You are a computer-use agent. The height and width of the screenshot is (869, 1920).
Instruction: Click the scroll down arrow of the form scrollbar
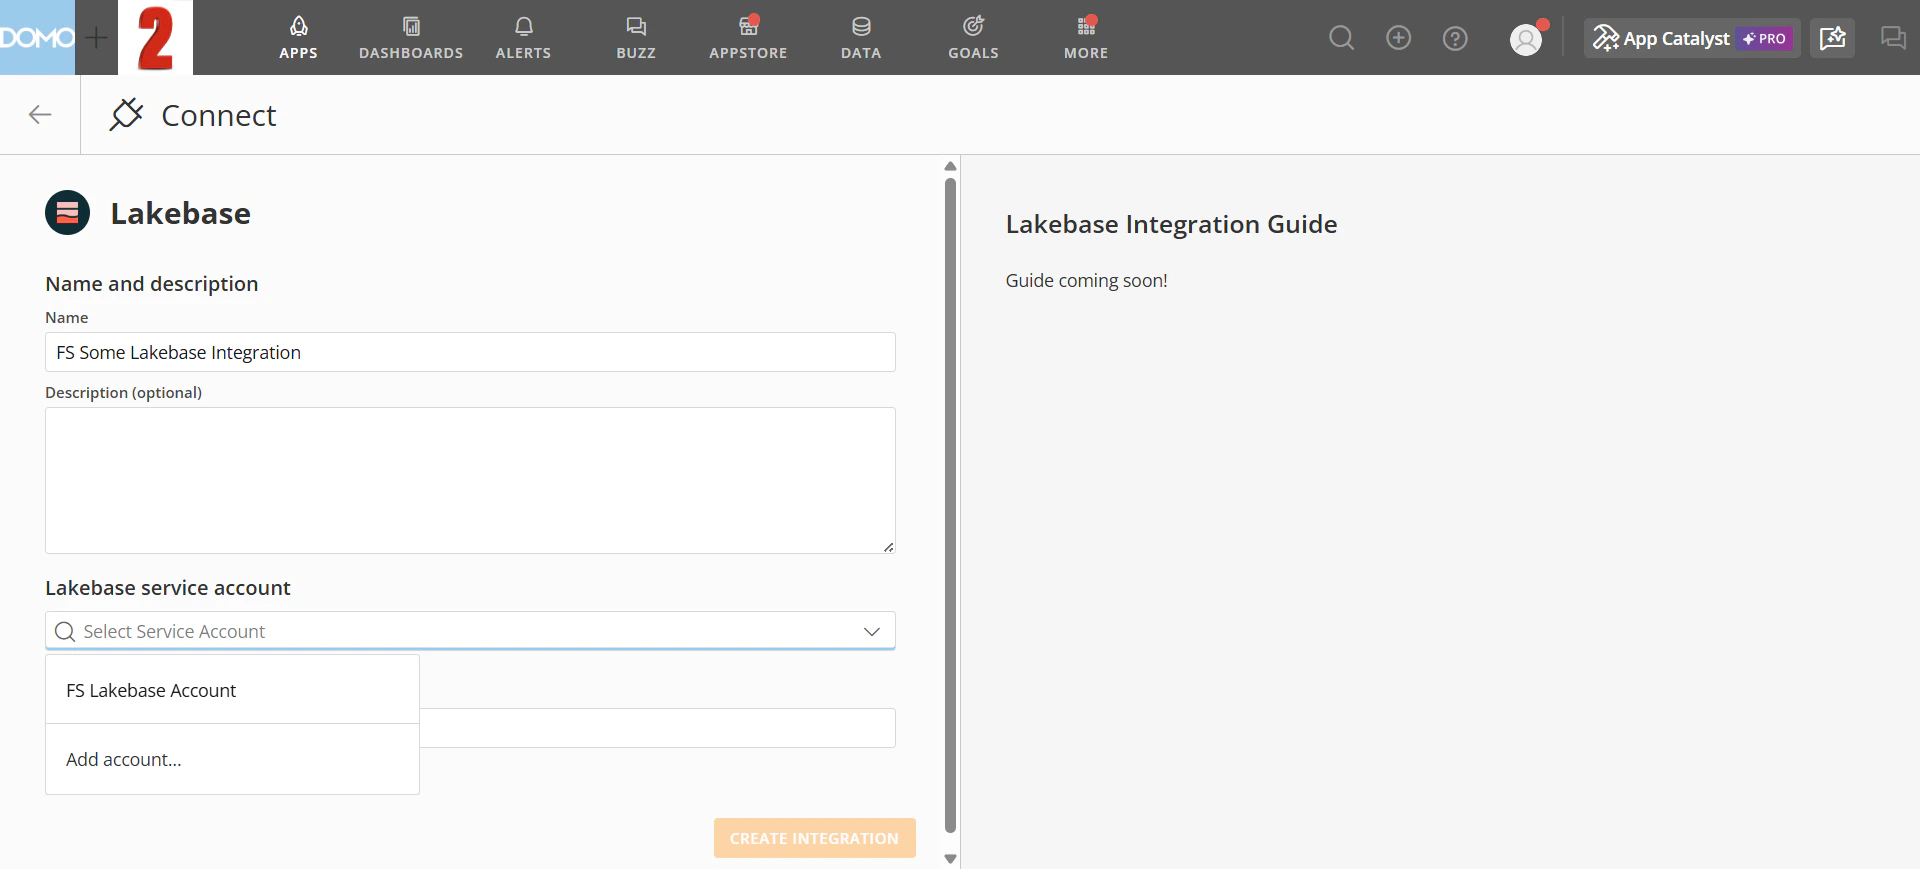point(951,859)
